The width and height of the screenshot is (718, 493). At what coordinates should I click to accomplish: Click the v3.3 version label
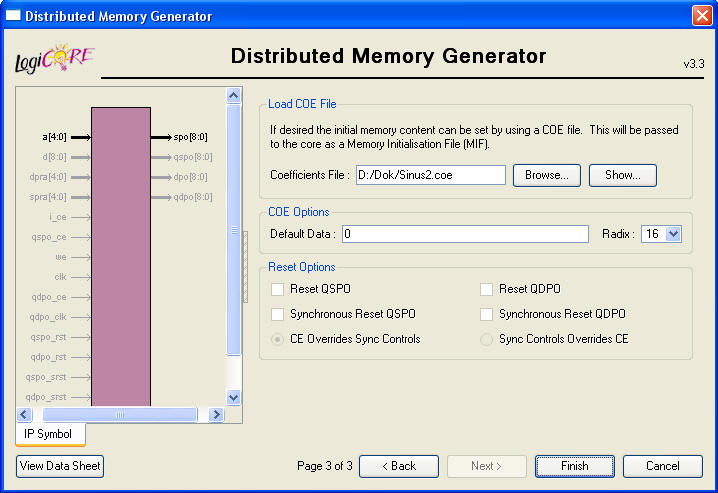click(x=694, y=64)
